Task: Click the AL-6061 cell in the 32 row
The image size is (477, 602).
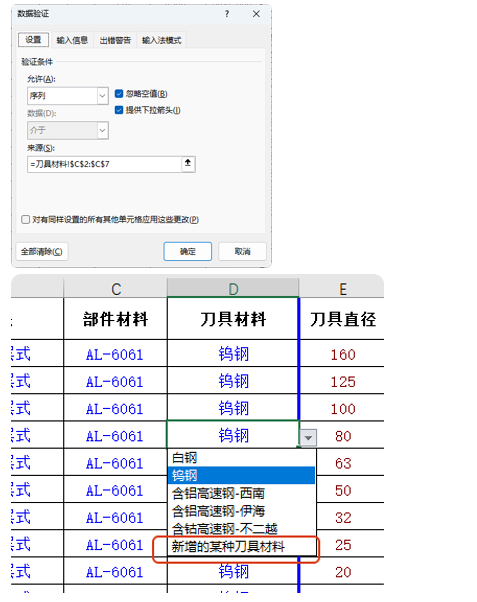Action: click(x=116, y=517)
